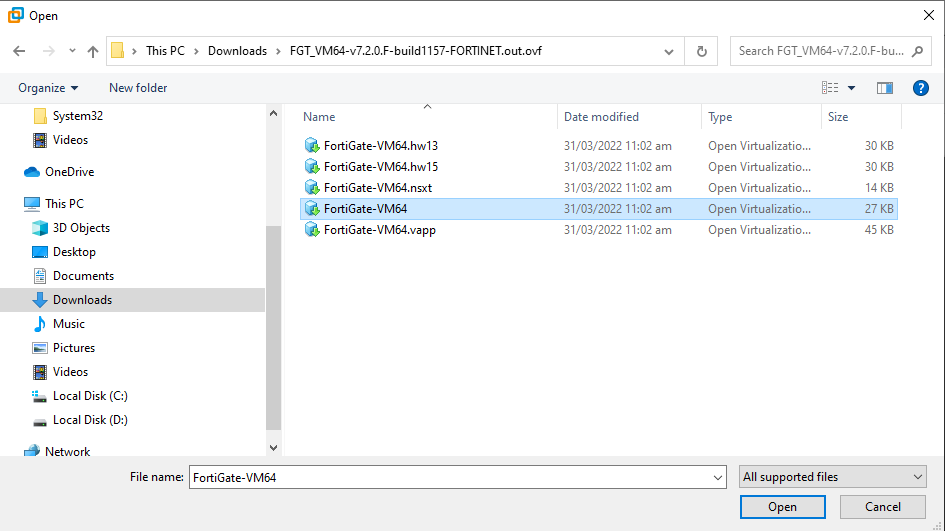945x531 pixels.
Task: Click the search magnifier icon
Action: (917, 51)
